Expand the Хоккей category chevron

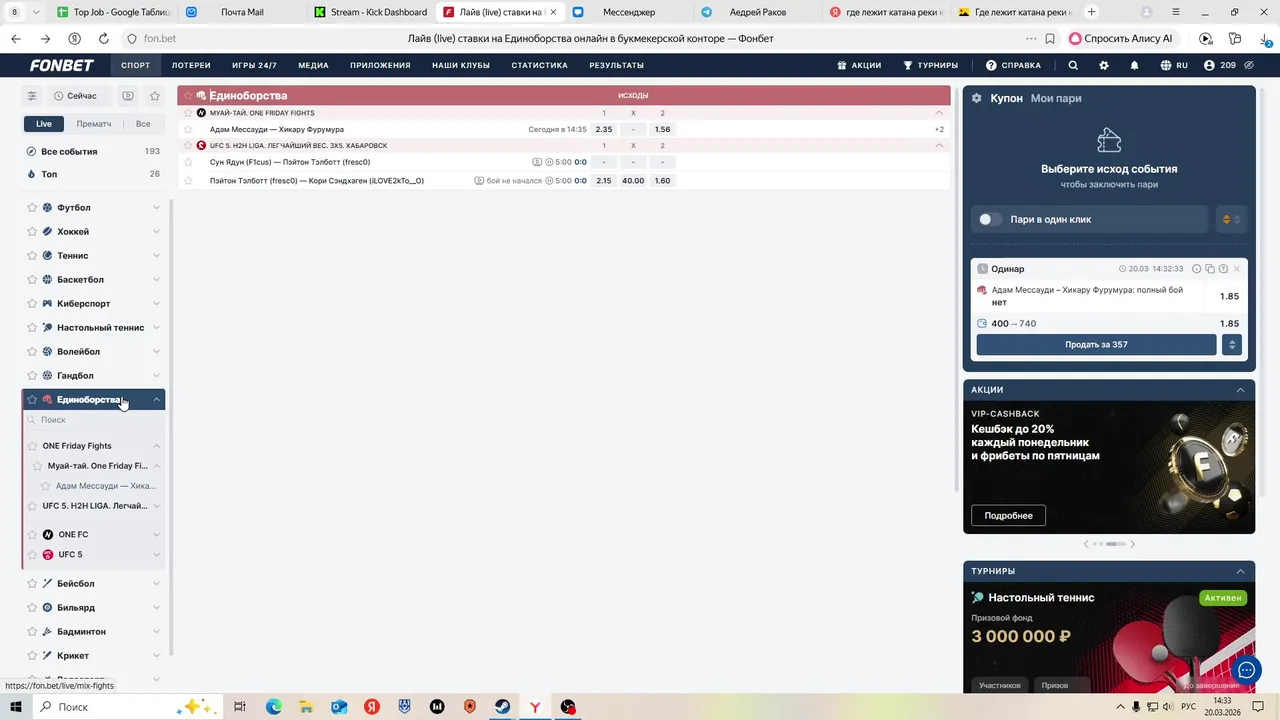(156, 232)
